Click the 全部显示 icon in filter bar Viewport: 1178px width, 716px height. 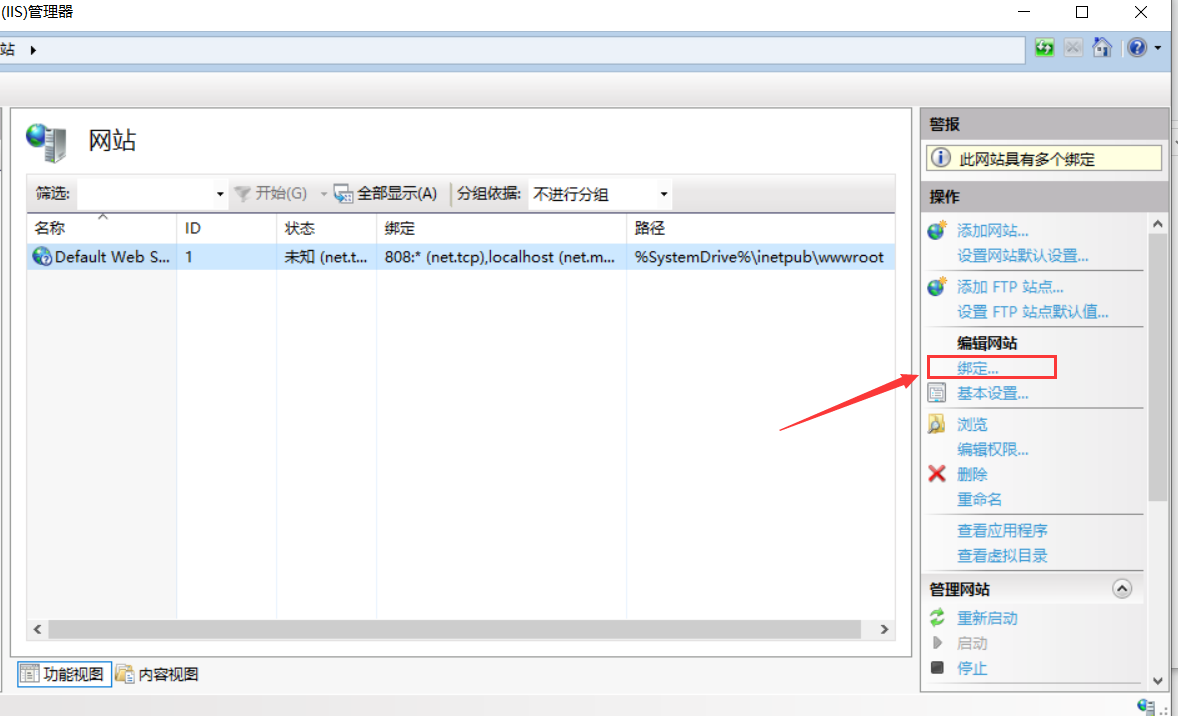(x=343, y=193)
